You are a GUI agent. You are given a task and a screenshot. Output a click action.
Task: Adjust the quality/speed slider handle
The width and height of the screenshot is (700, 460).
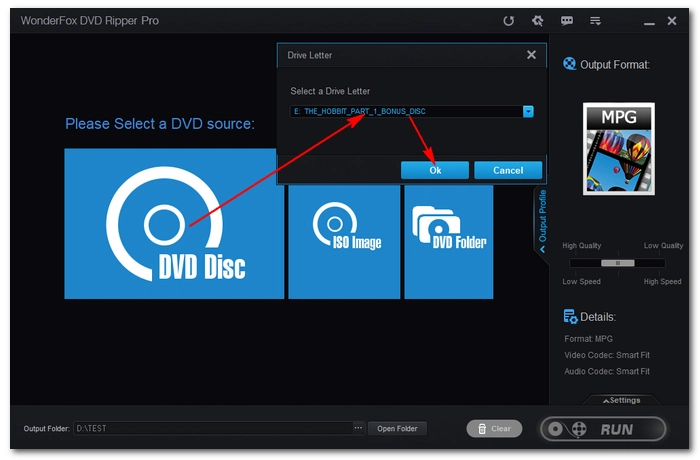tap(618, 263)
